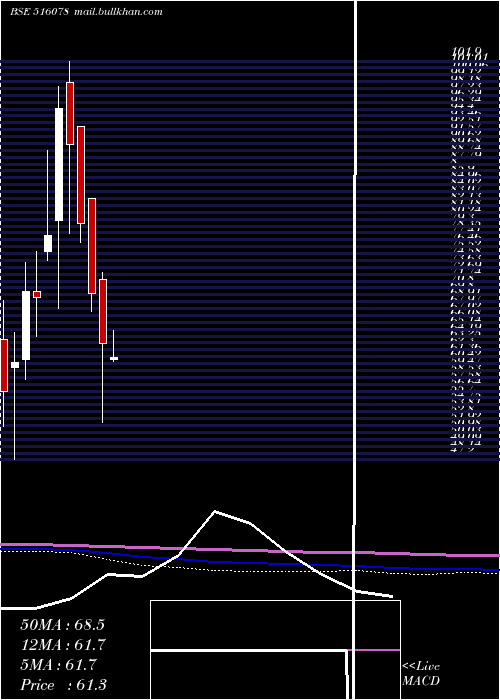Viewport: 500px width, 700px height.
Task: Click the peak of the white MACD line
Action: [215, 511]
